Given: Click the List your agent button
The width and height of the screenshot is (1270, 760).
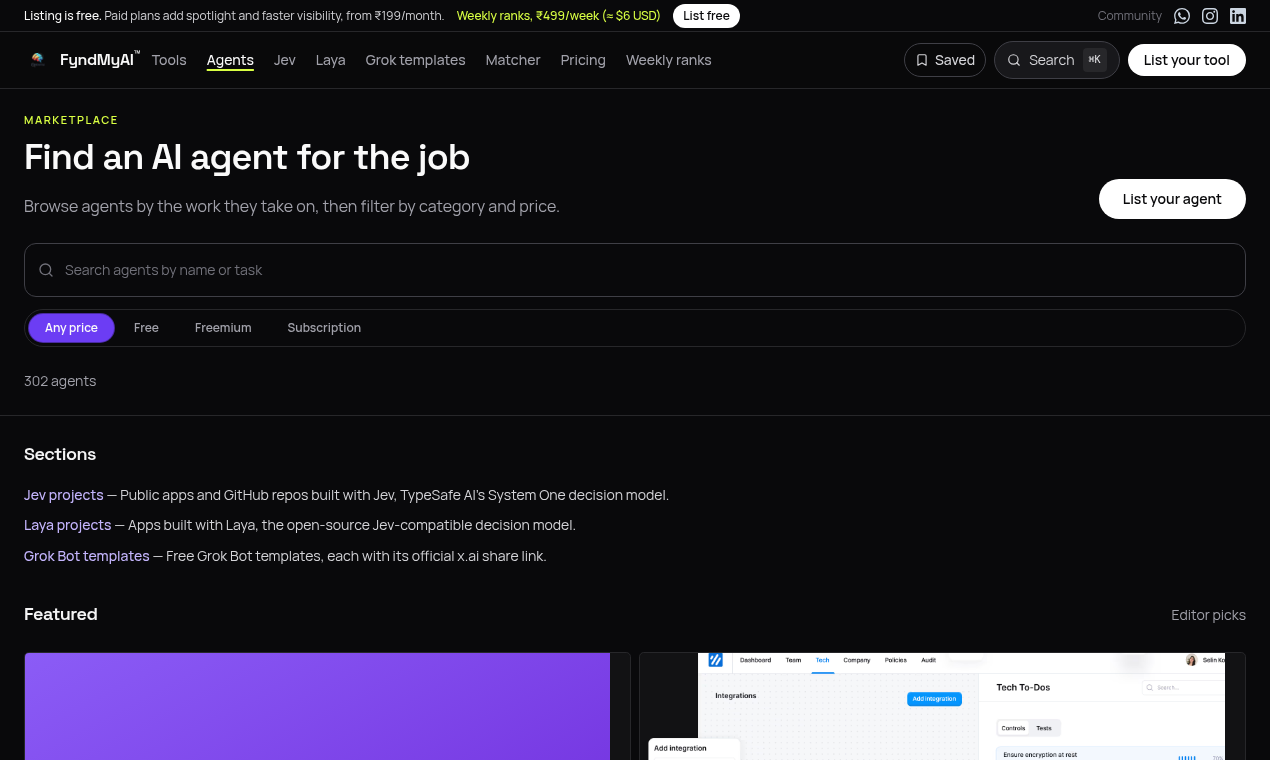Looking at the screenshot, I should pyautogui.click(x=1172, y=199).
